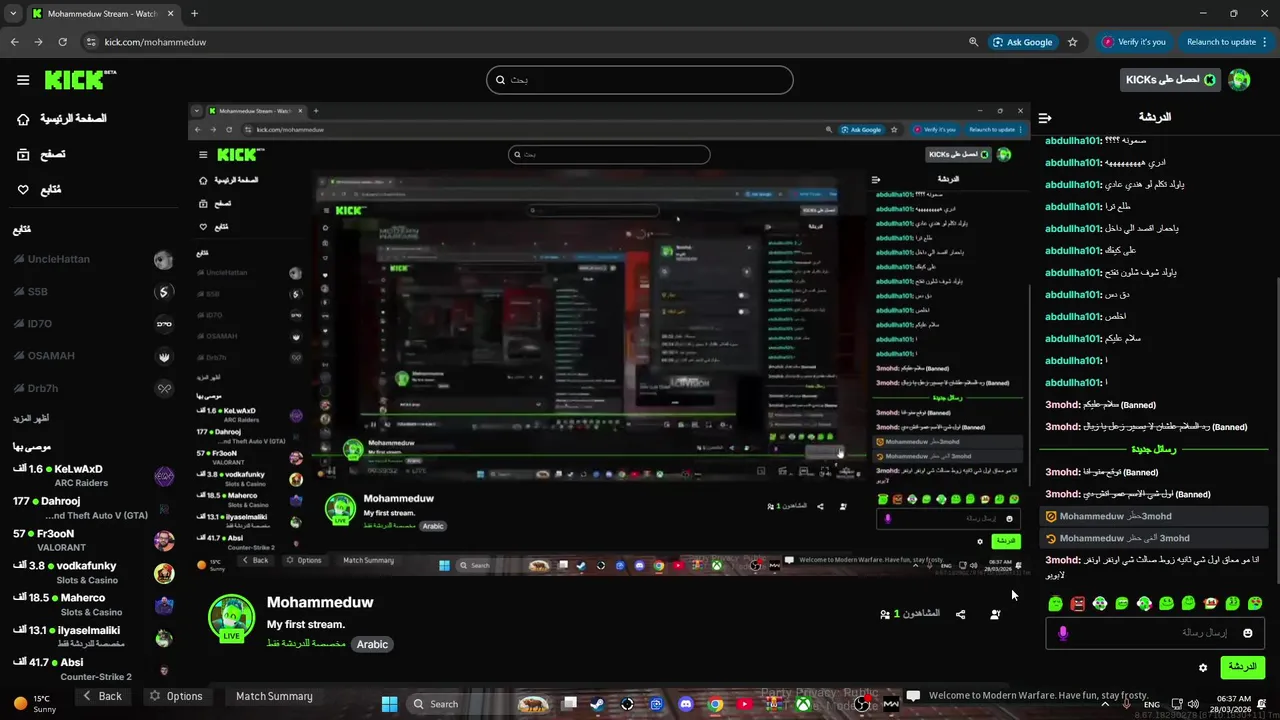Collapse the chat panel with arrow icon
Image resolution: width=1280 pixels, height=720 pixels.
coord(1045,118)
